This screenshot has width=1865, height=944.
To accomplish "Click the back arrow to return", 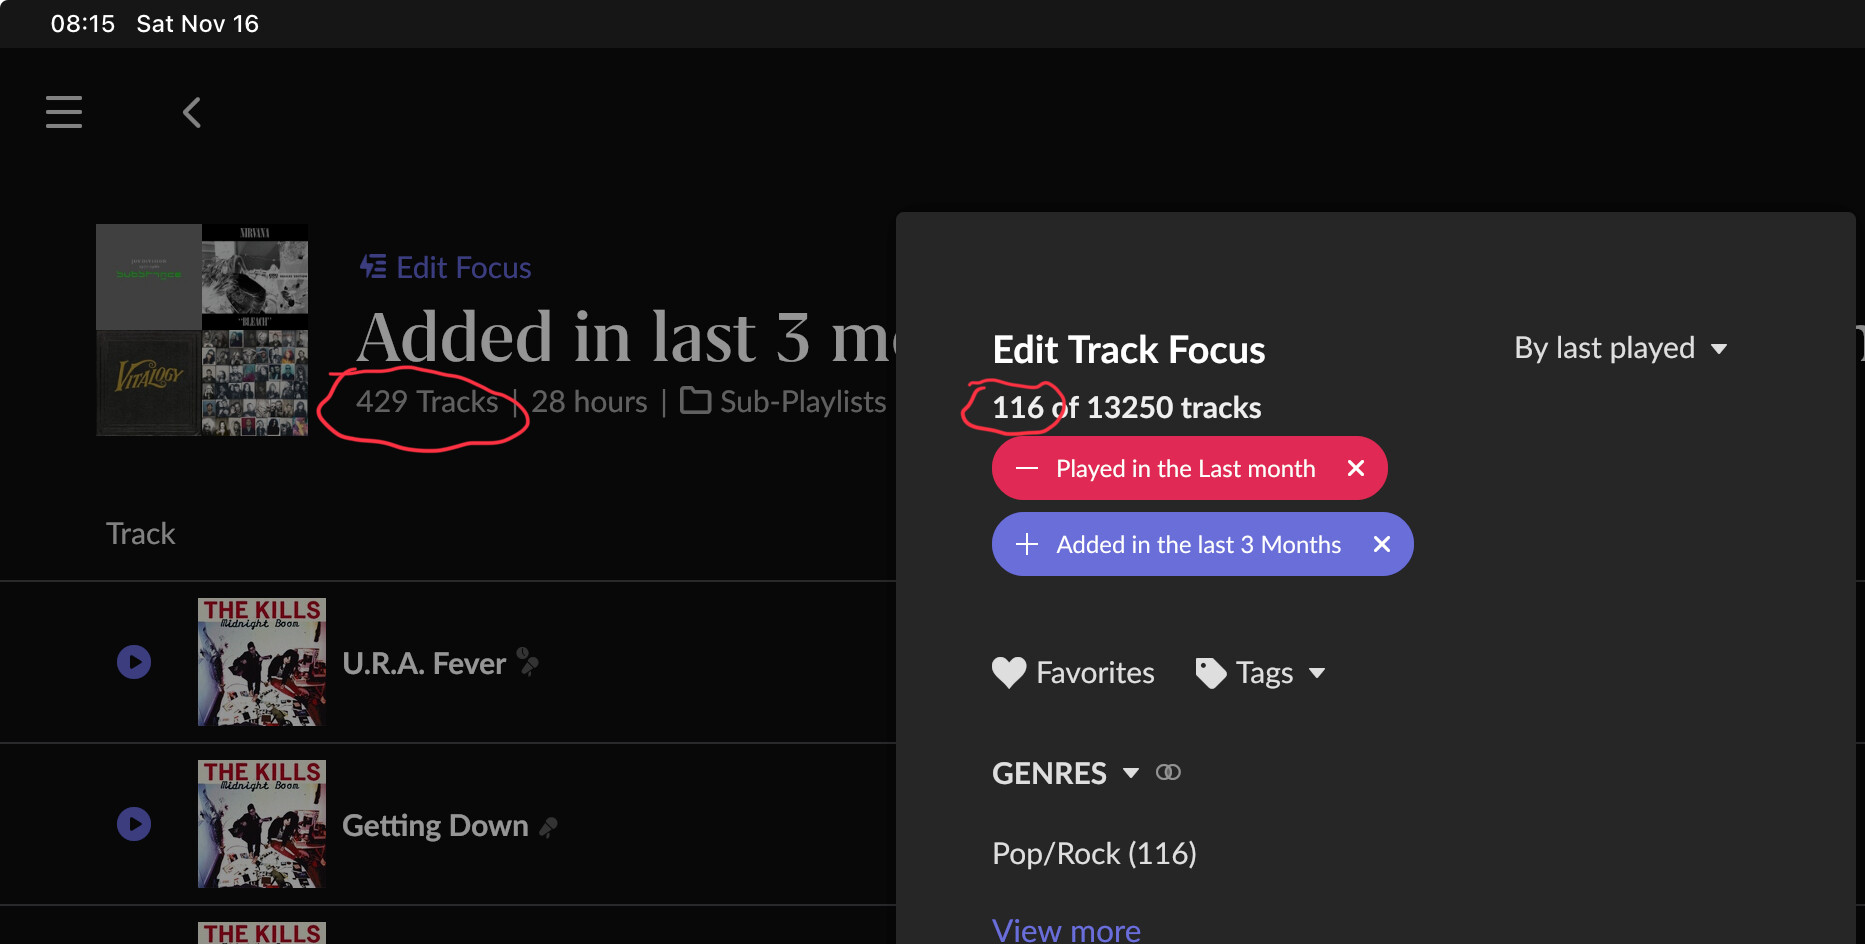I will pyautogui.click(x=191, y=112).
